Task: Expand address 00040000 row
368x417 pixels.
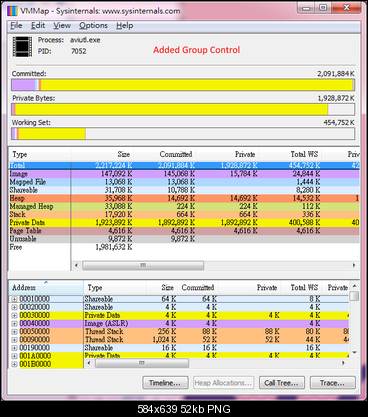Action: (x=14, y=324)
